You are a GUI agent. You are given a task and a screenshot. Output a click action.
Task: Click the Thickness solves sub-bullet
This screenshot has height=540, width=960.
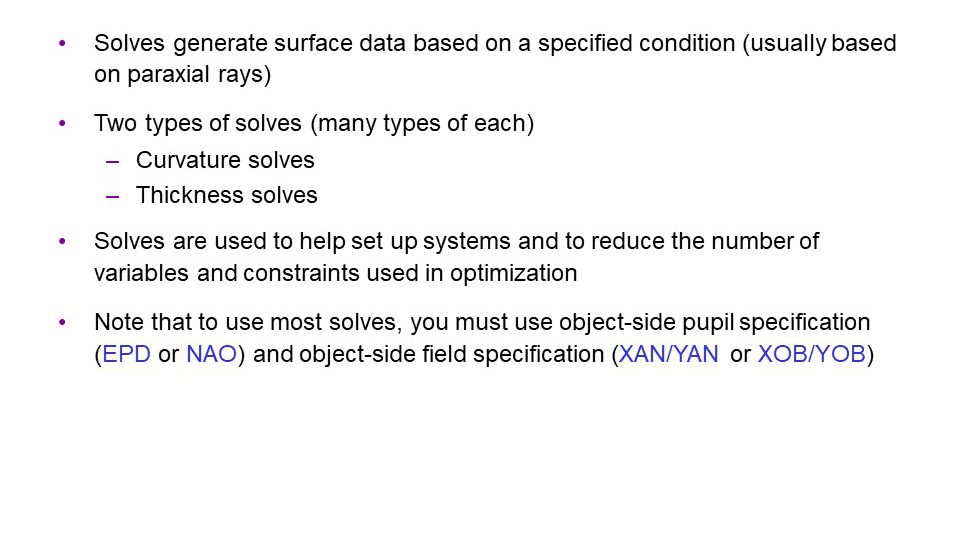pos(227,195)
